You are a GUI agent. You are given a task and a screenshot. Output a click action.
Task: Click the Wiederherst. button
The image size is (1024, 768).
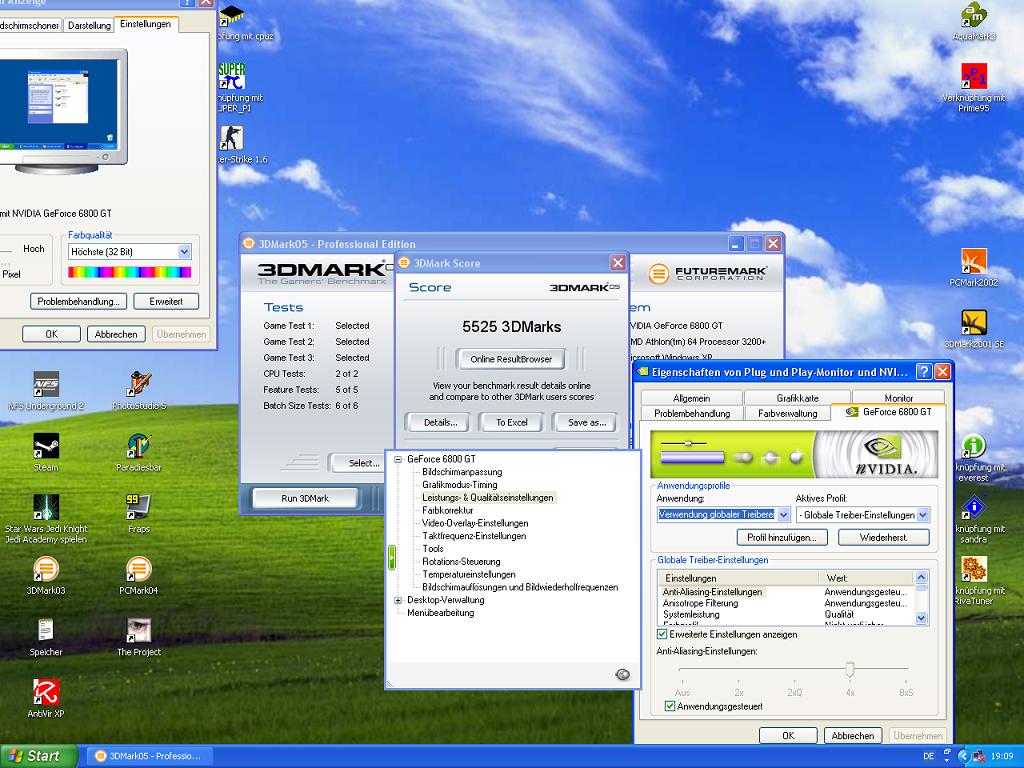[x=884, y=537]
